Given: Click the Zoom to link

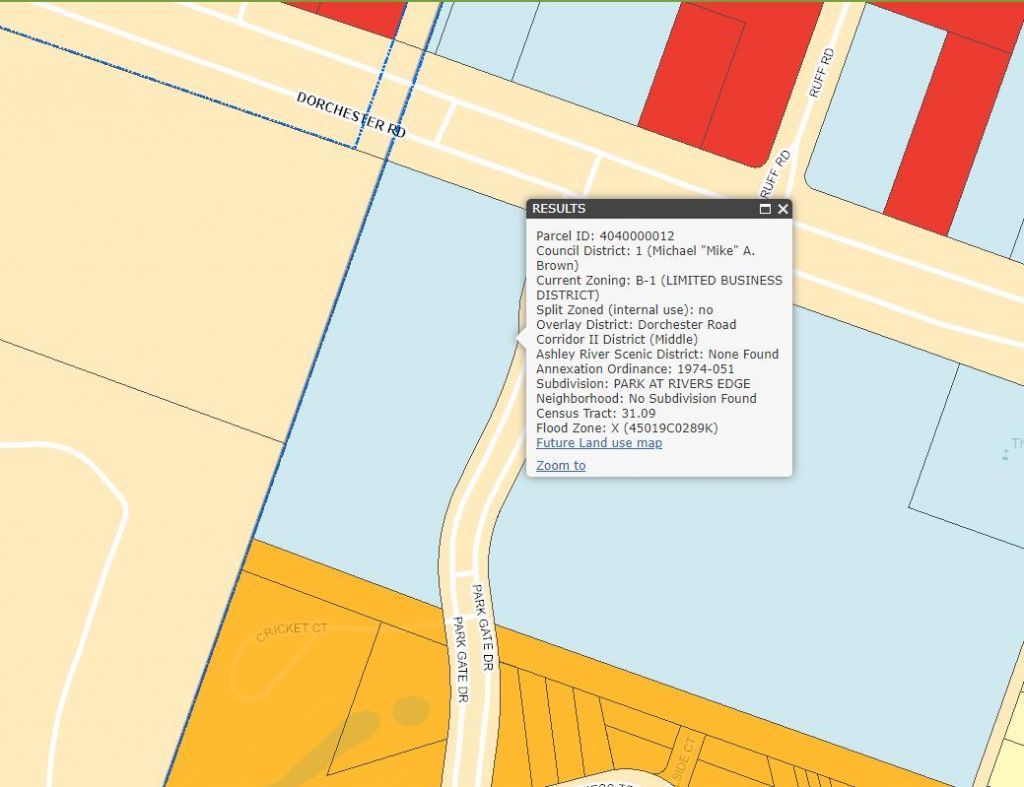Looking at the screenshot, I should (560, 466).
